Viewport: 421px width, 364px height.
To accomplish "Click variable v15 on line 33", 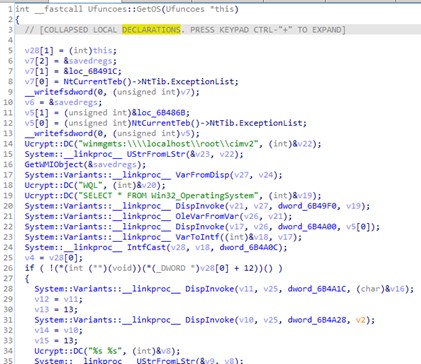I will [x=42, y=340].
